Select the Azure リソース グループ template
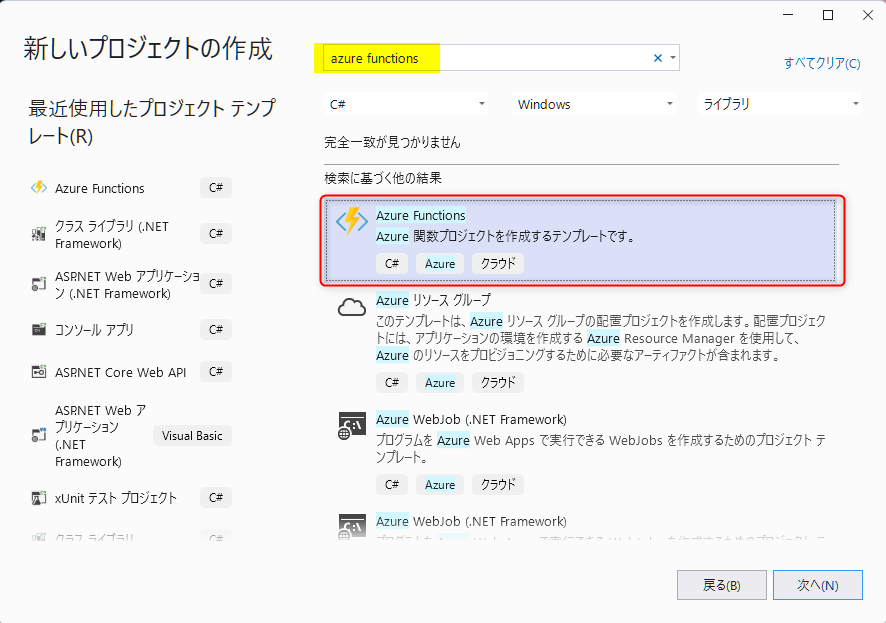Viewport: 886px width, 623px height. [581, 341]
